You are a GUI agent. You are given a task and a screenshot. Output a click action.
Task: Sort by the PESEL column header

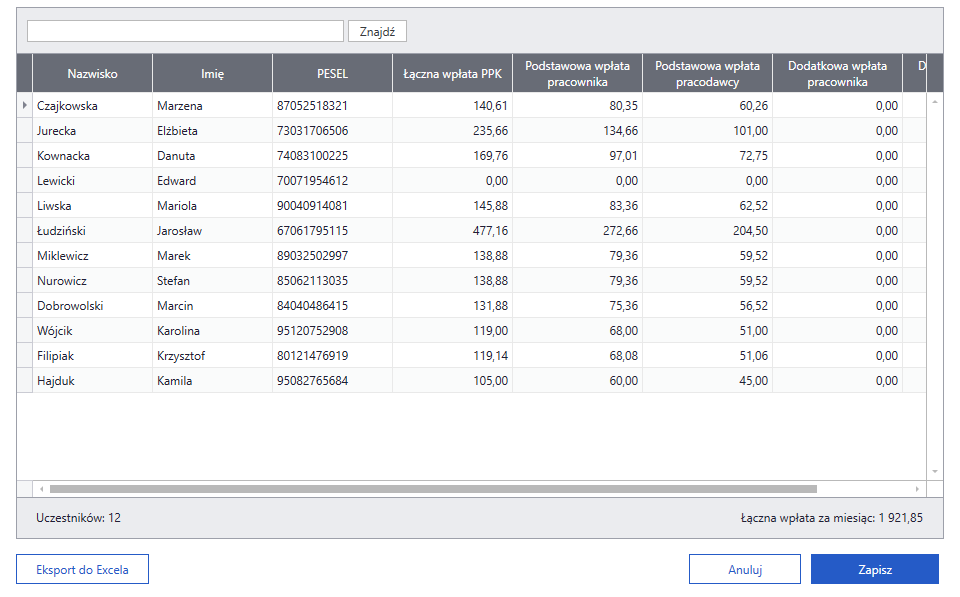click(332, 73)
